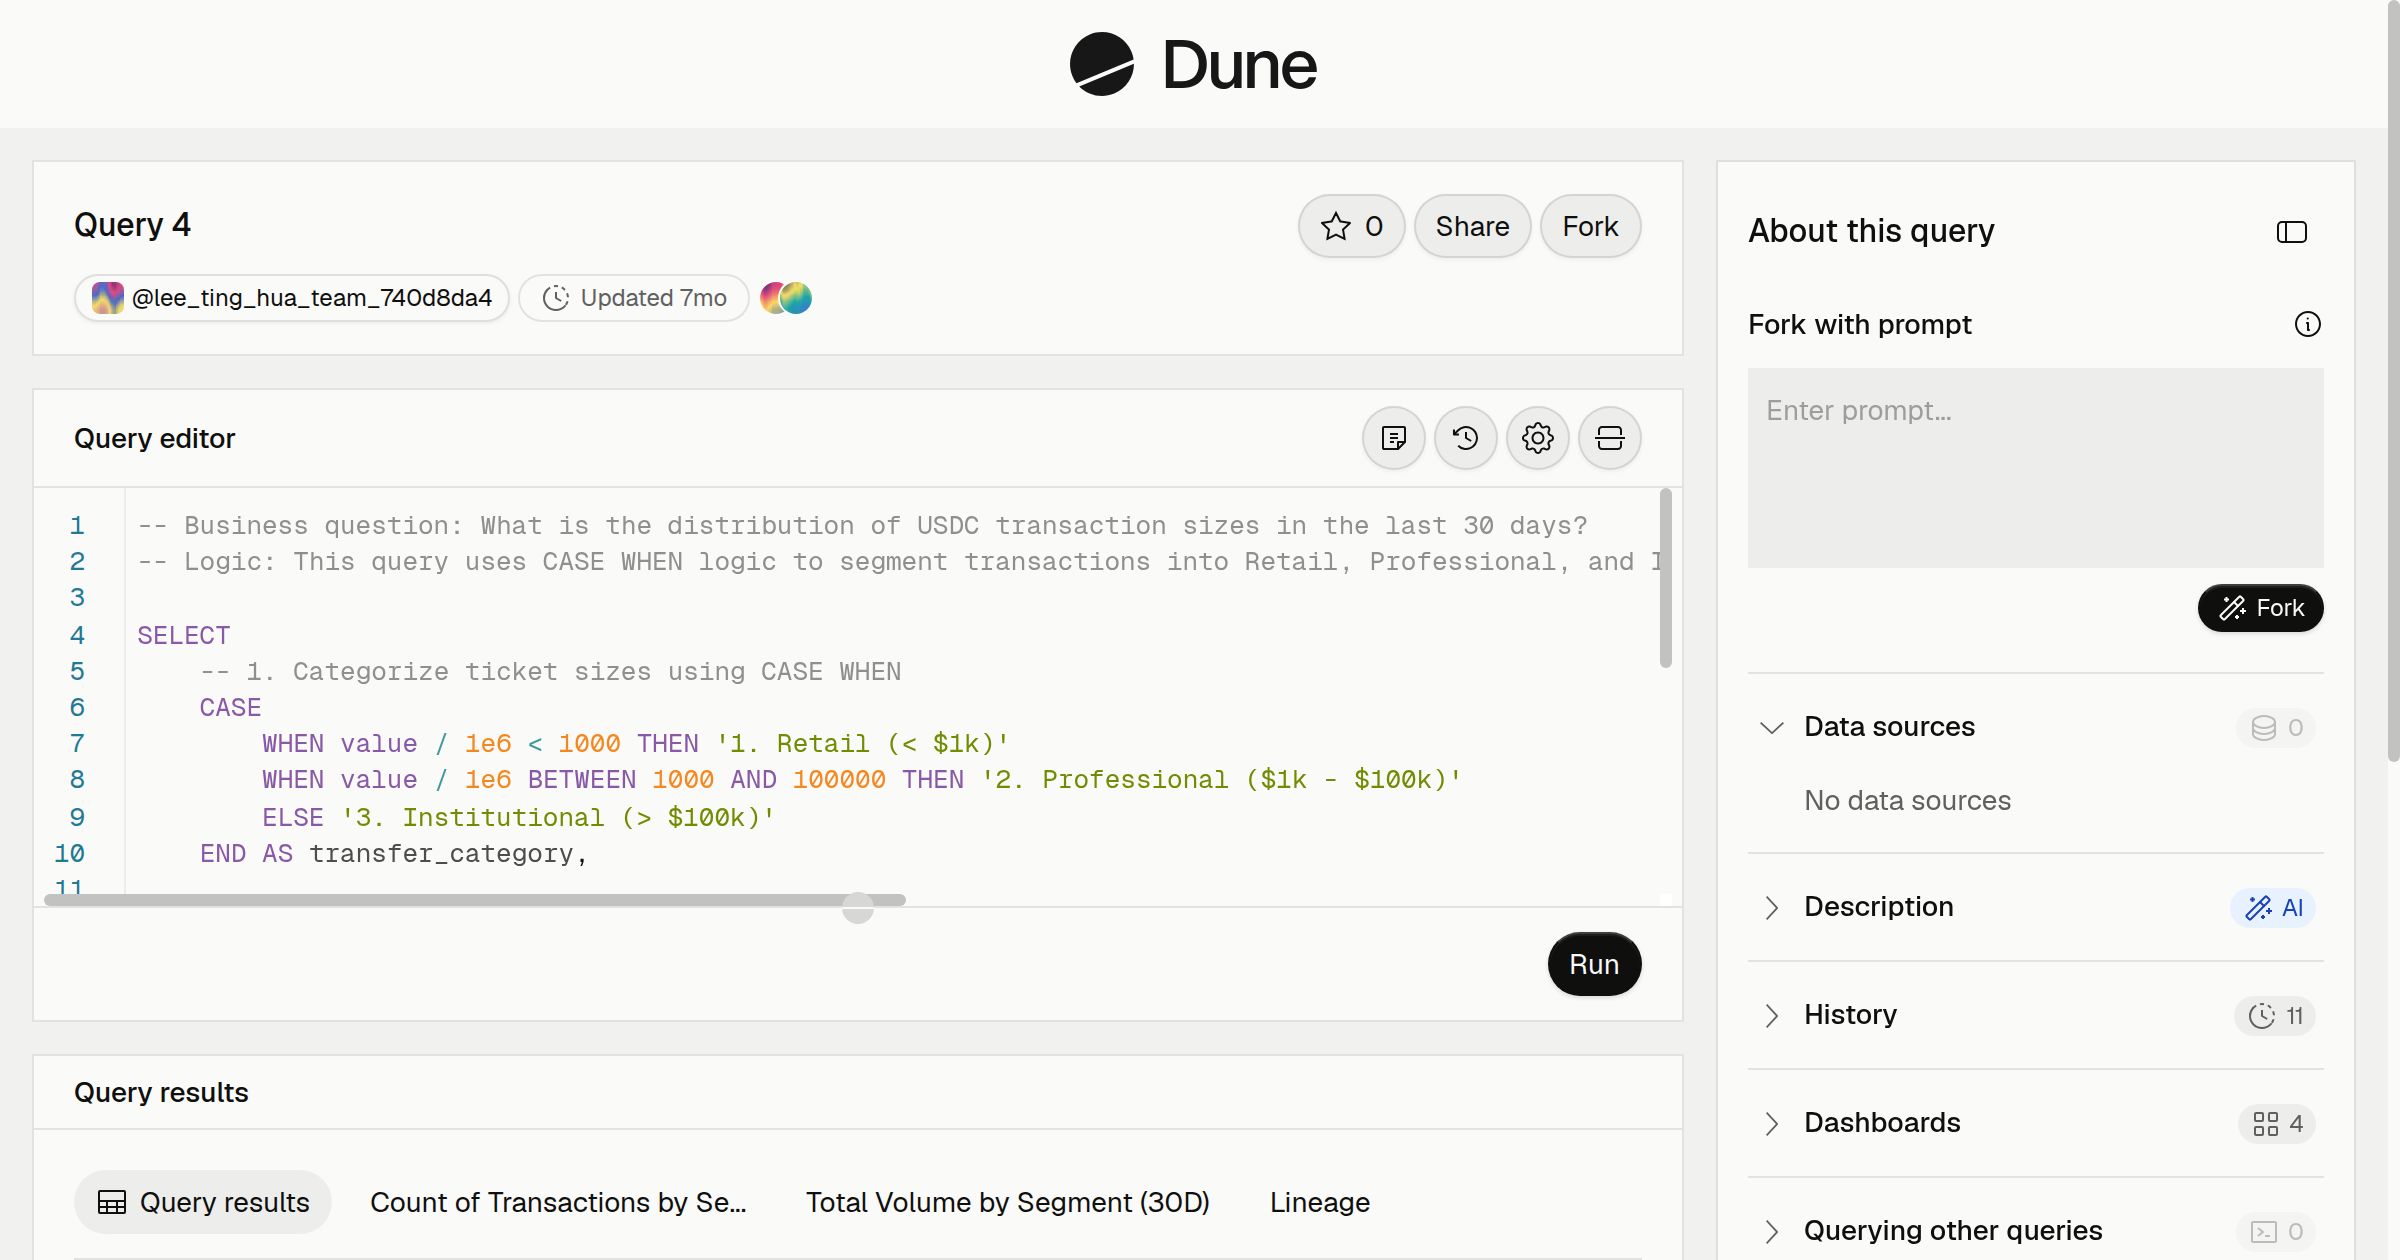Switch to the Query results tab
Viewport: 2400px width, 1260px height.
point(203,1202)
